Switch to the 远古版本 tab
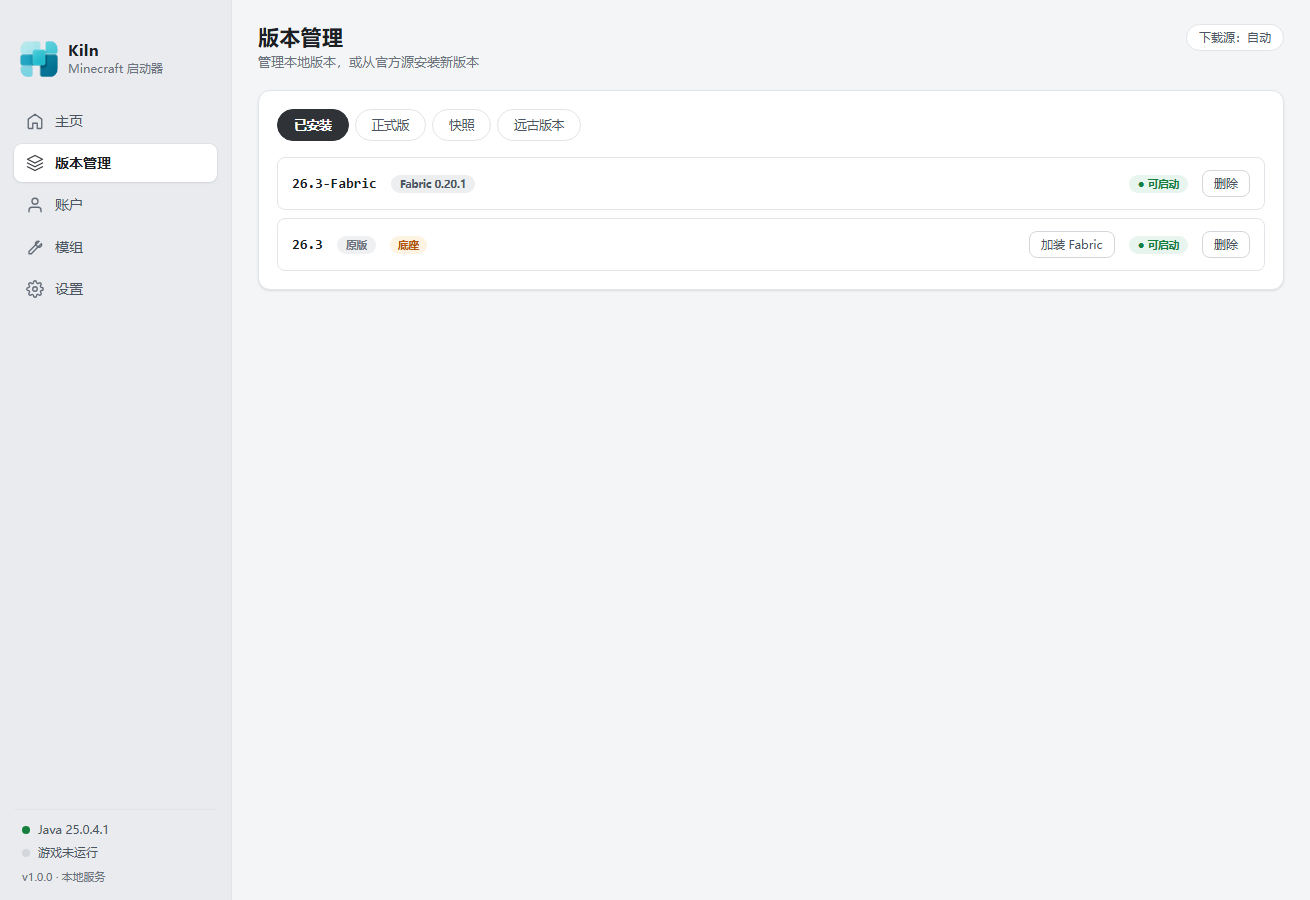1310x900 pixels. click(539, 125)
